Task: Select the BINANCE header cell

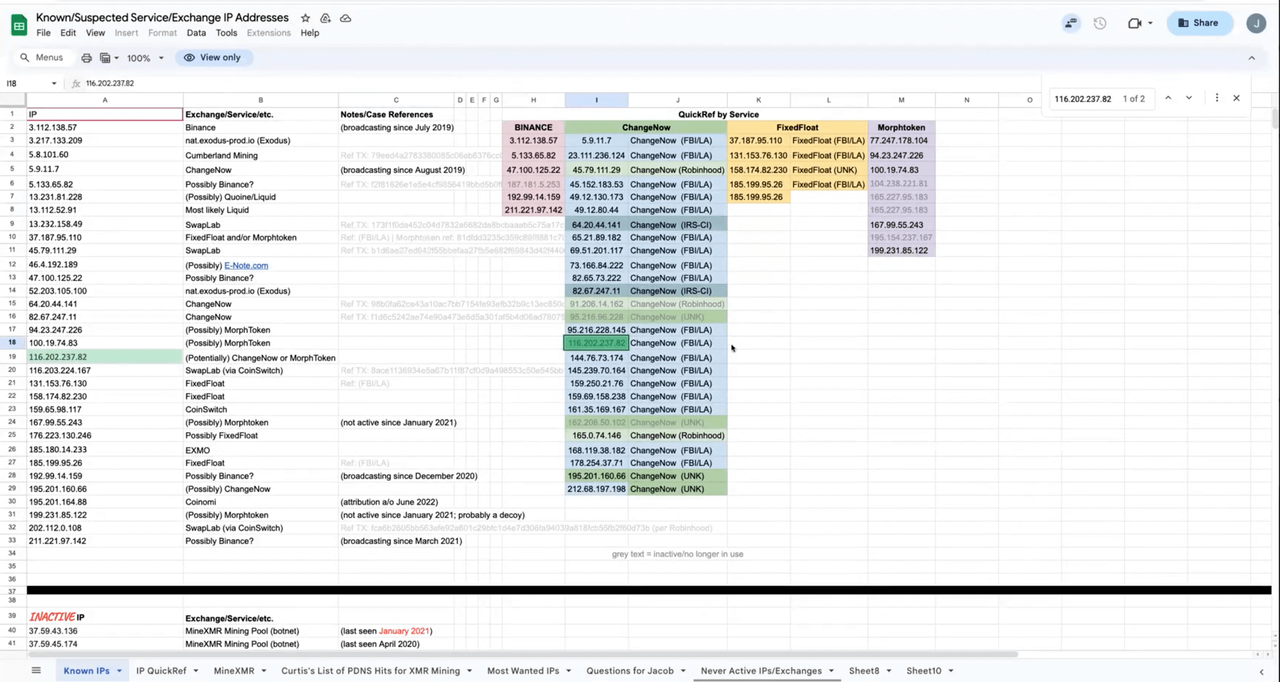Action: [533, 128]
